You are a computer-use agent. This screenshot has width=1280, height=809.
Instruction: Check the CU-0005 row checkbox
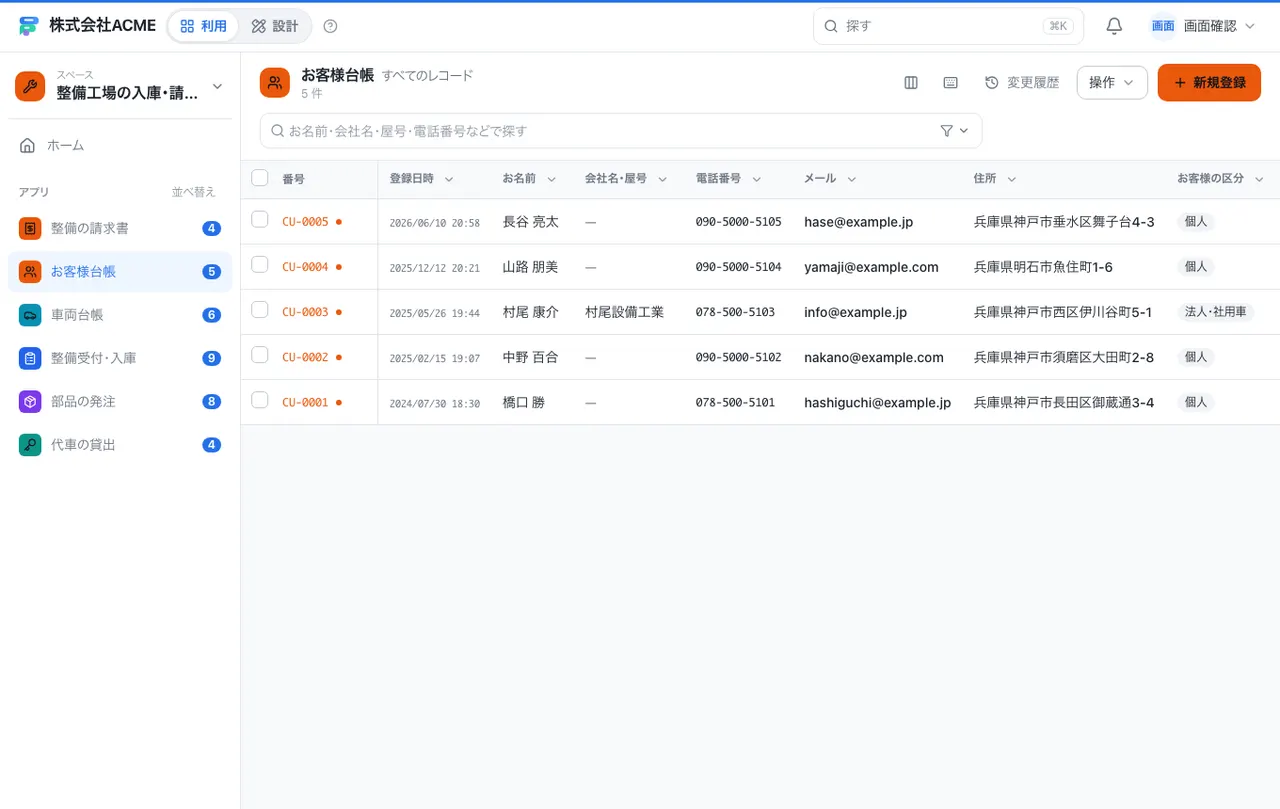(x=260, y=219)
